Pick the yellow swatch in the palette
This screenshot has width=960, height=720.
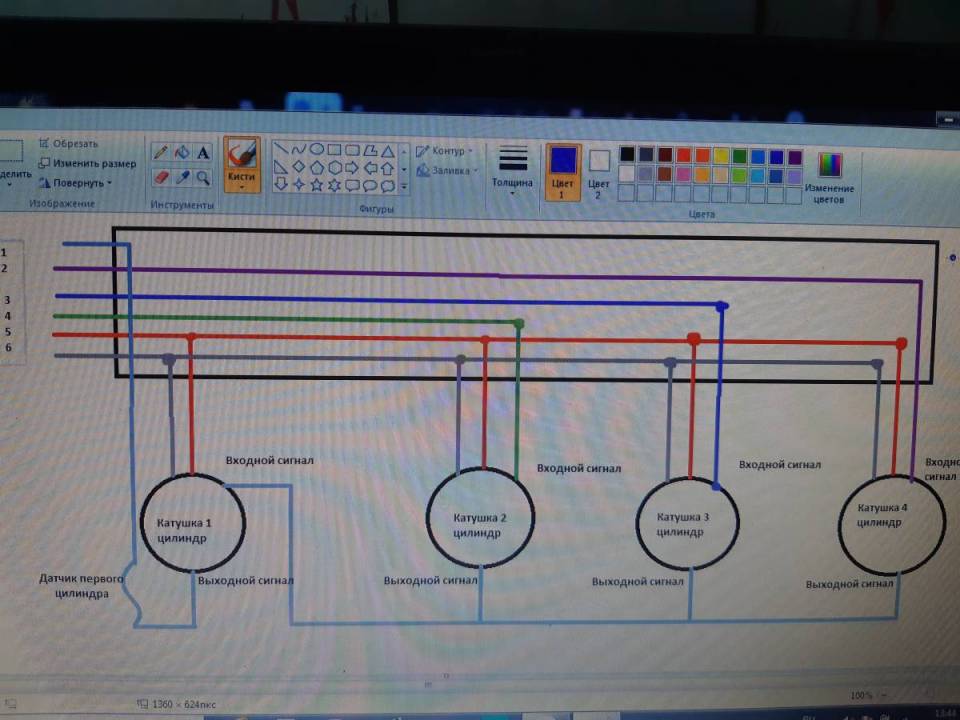(x=721, y=156)
